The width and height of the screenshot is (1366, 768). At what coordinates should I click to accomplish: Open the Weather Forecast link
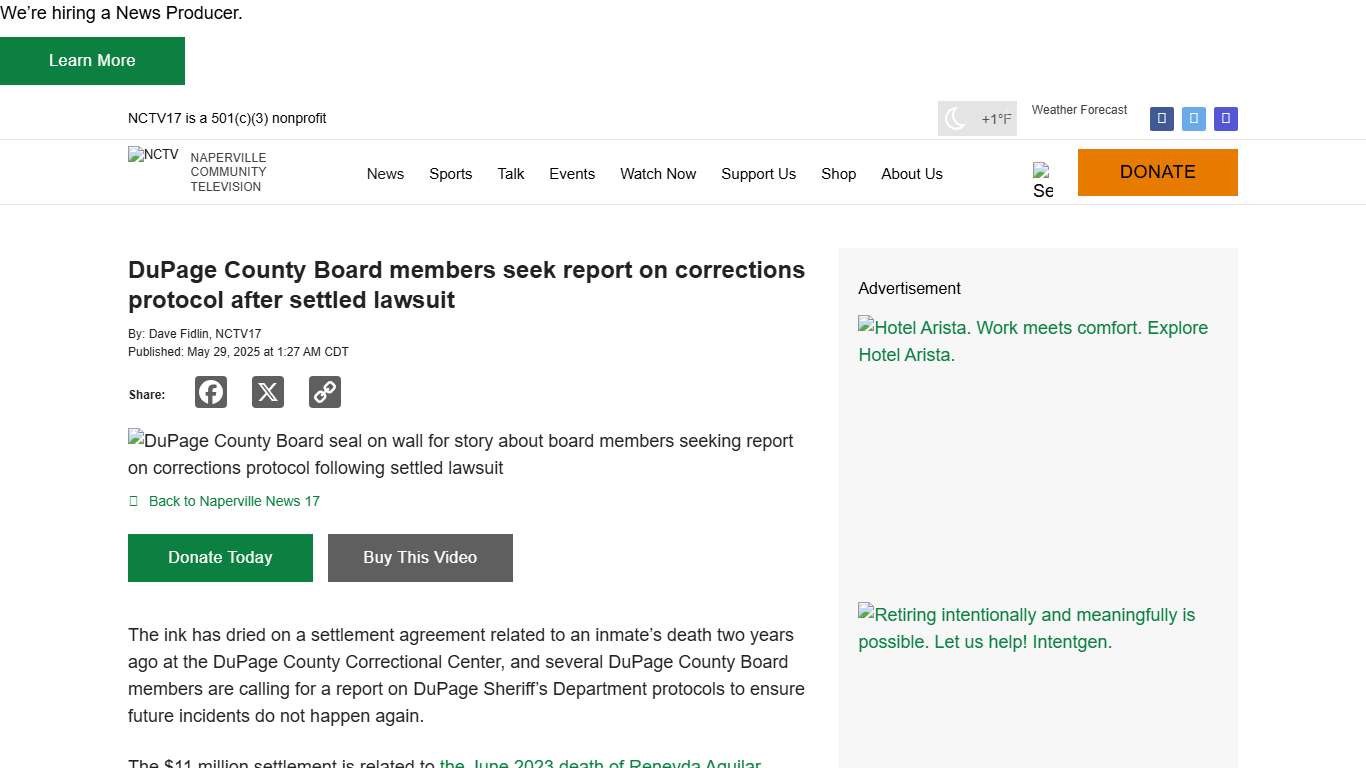1079,110
